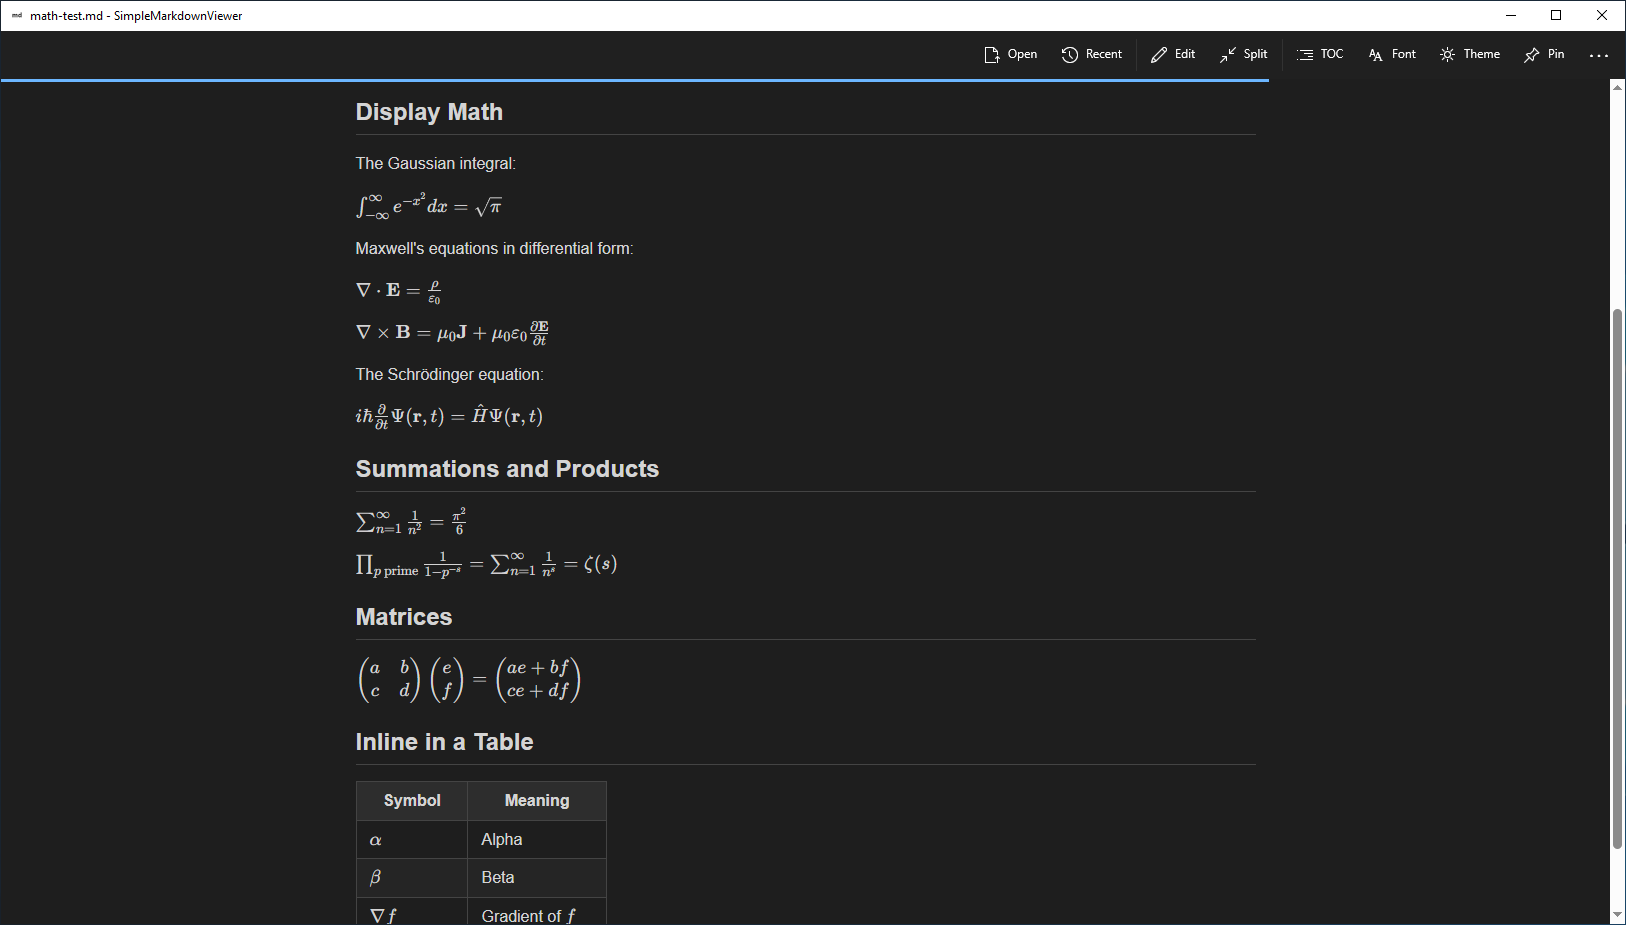Viewport: 1626px width, 925px height.
Task: Click 'The Gaussian integral:' text
Action: point(436,163)
